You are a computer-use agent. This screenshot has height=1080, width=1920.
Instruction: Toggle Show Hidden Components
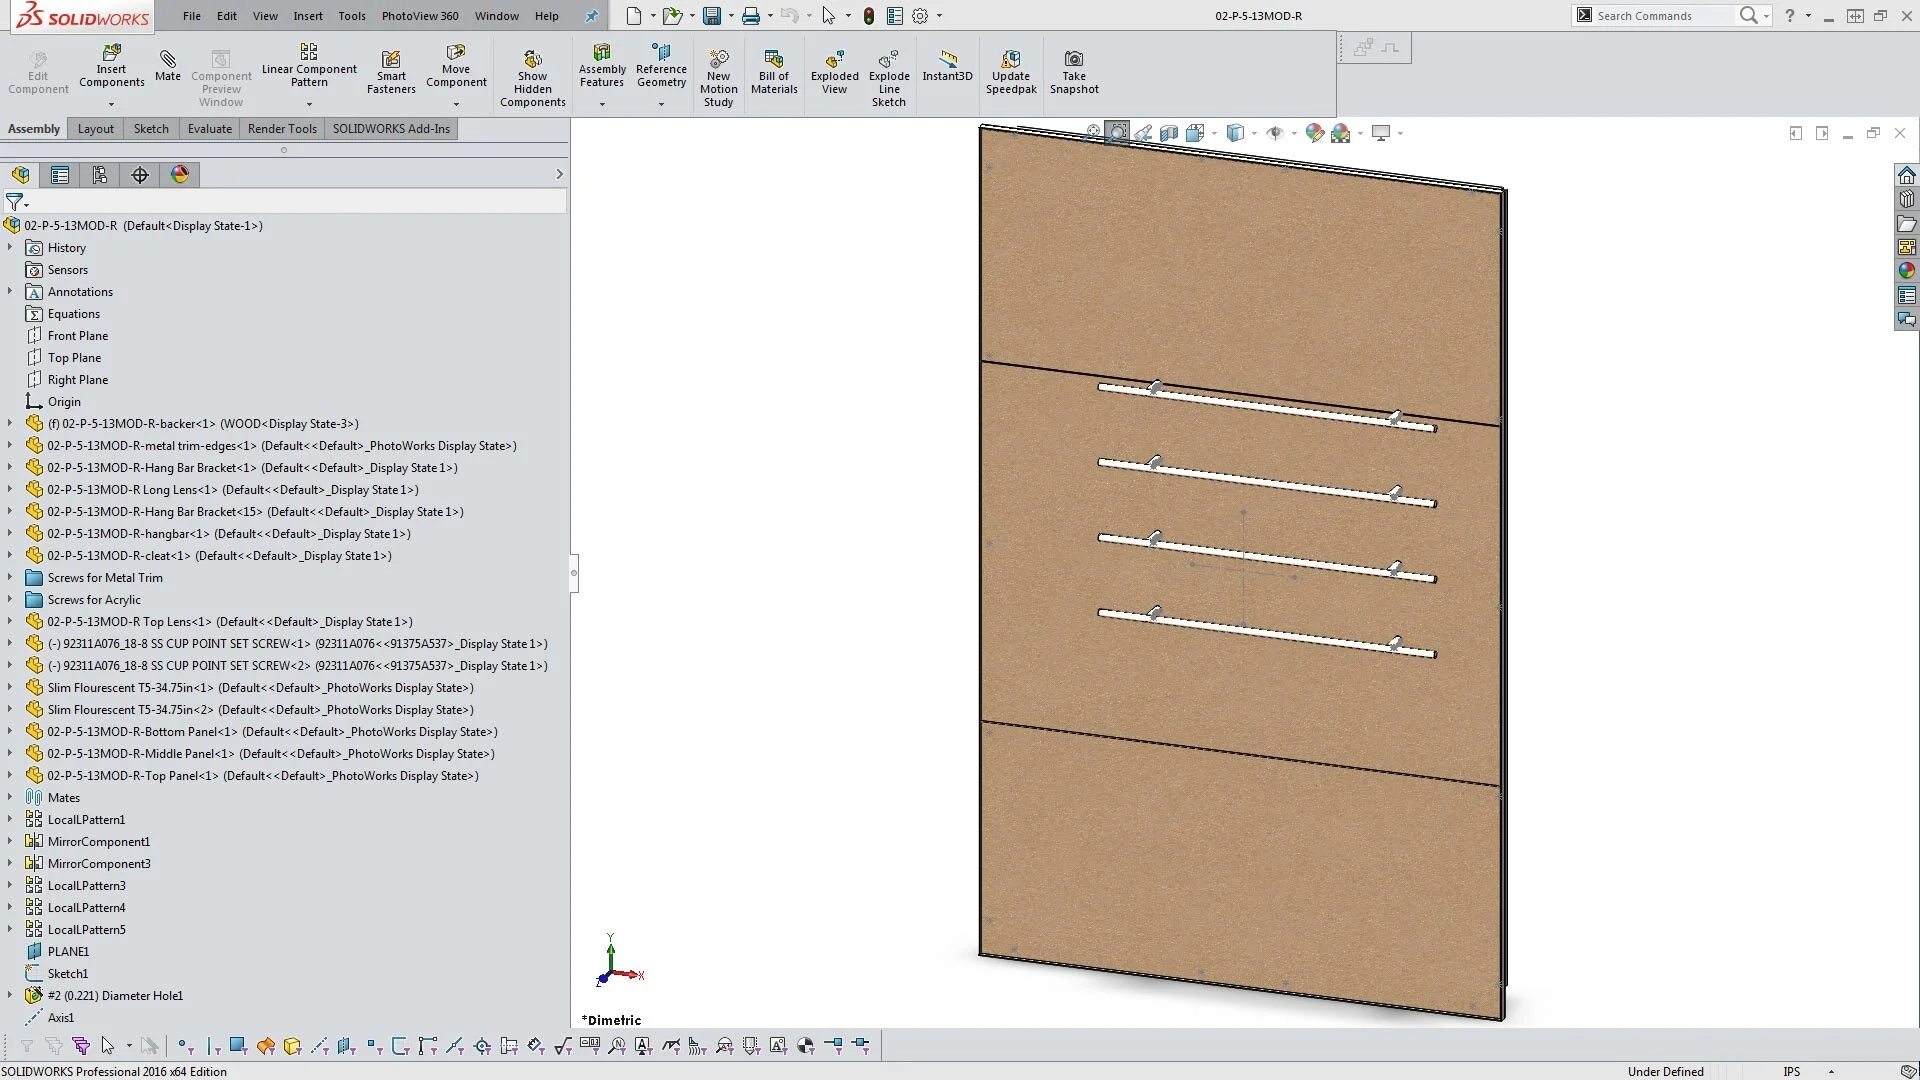pos(532,60)
